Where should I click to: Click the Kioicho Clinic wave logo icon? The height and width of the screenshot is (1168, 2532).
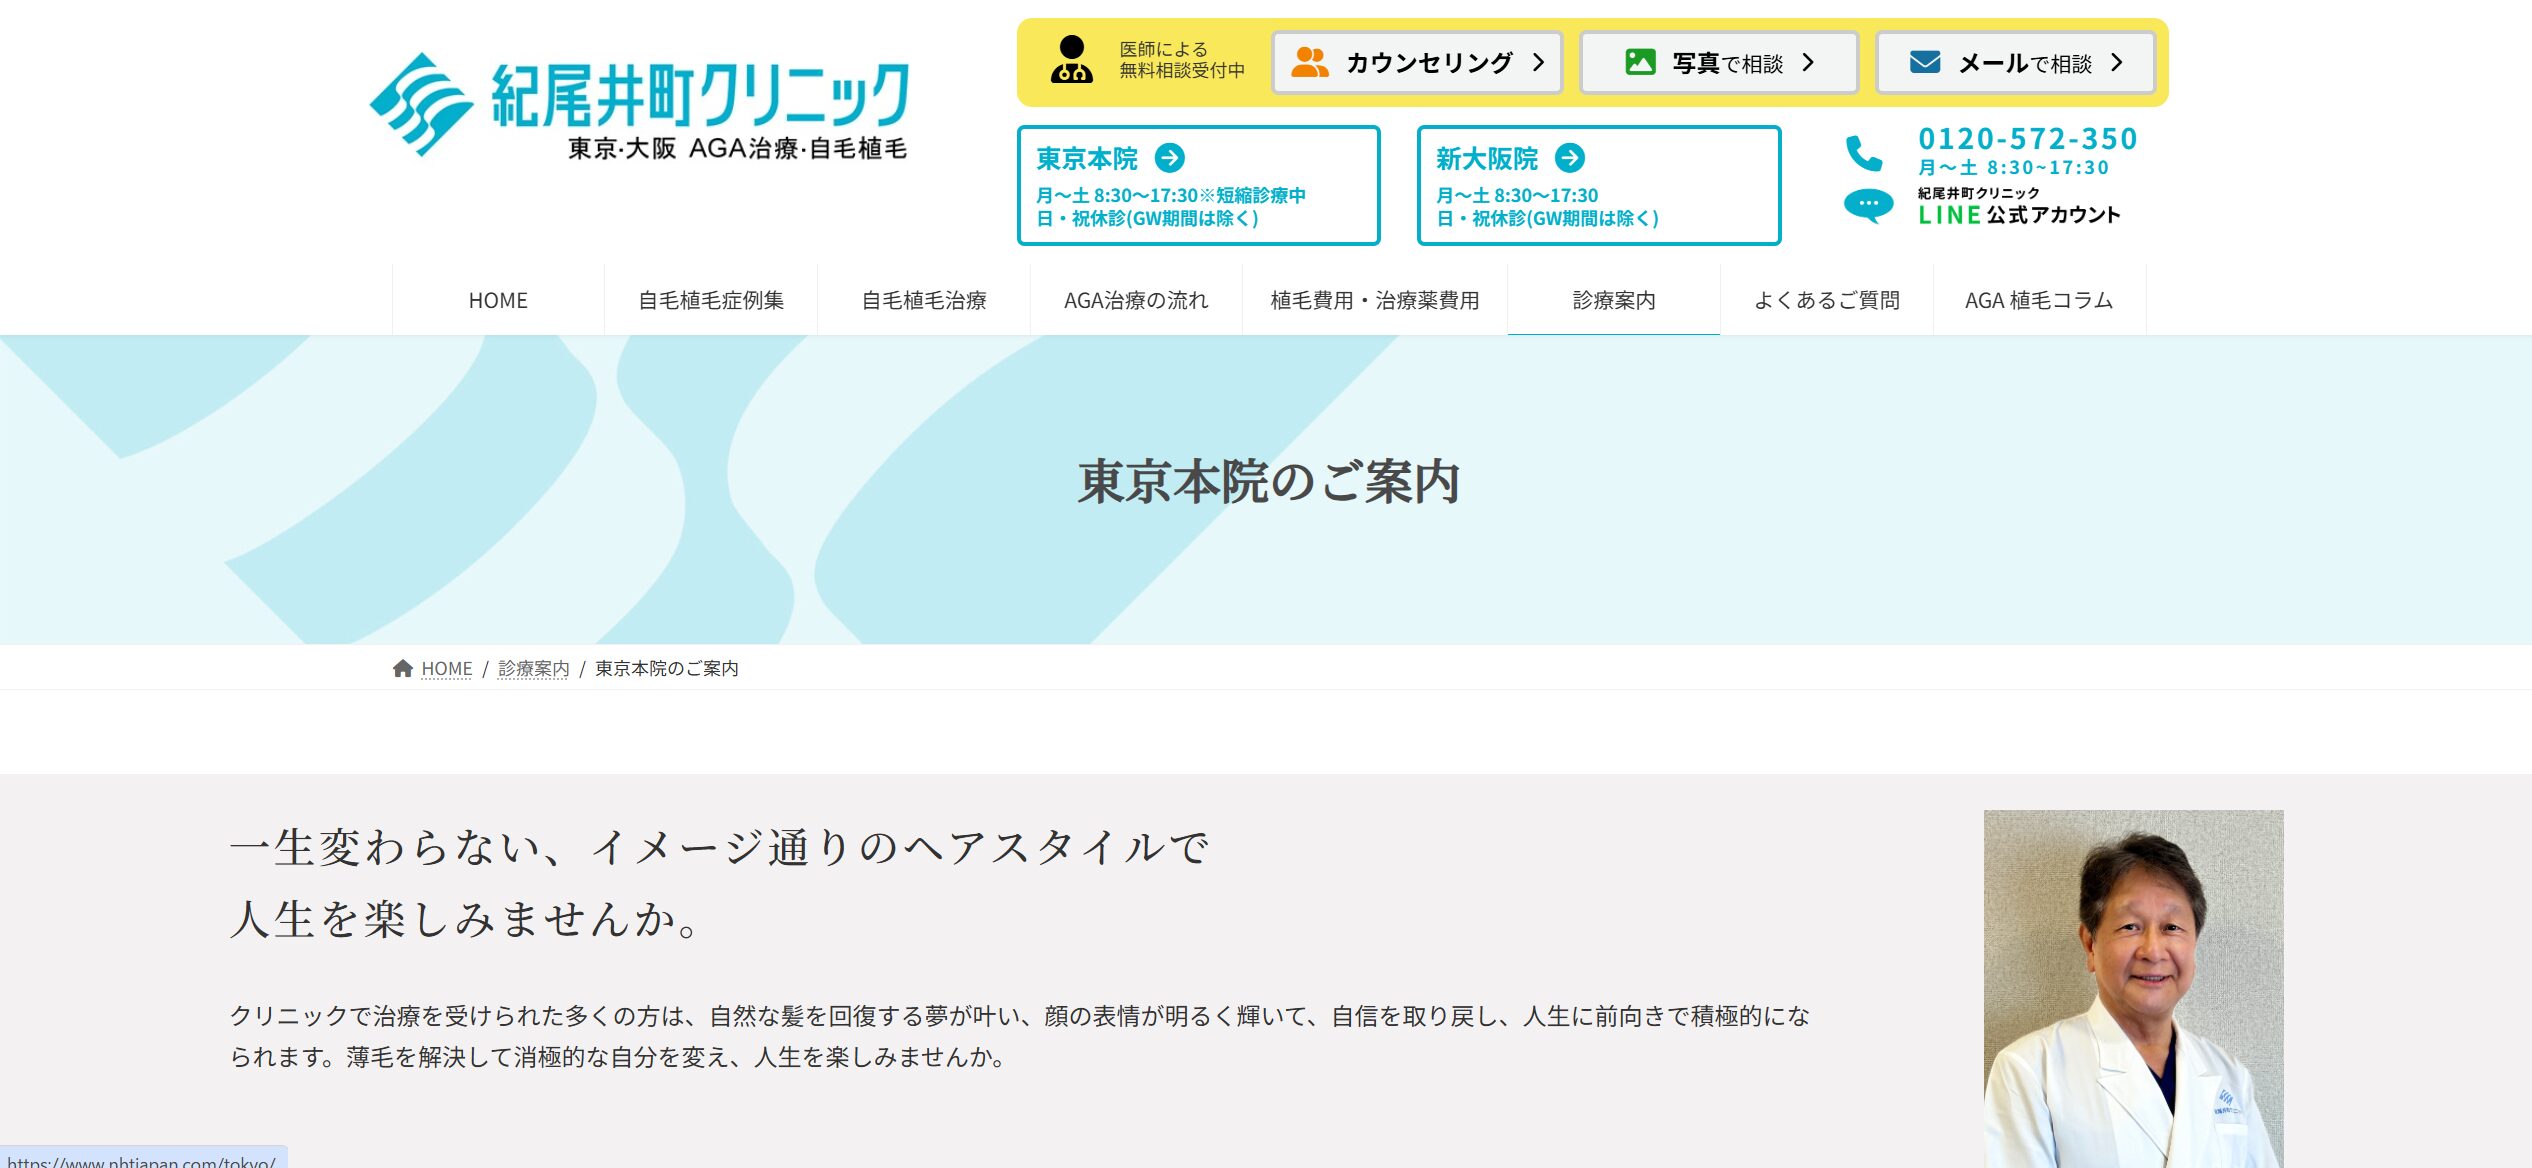(x=421, y=104)
